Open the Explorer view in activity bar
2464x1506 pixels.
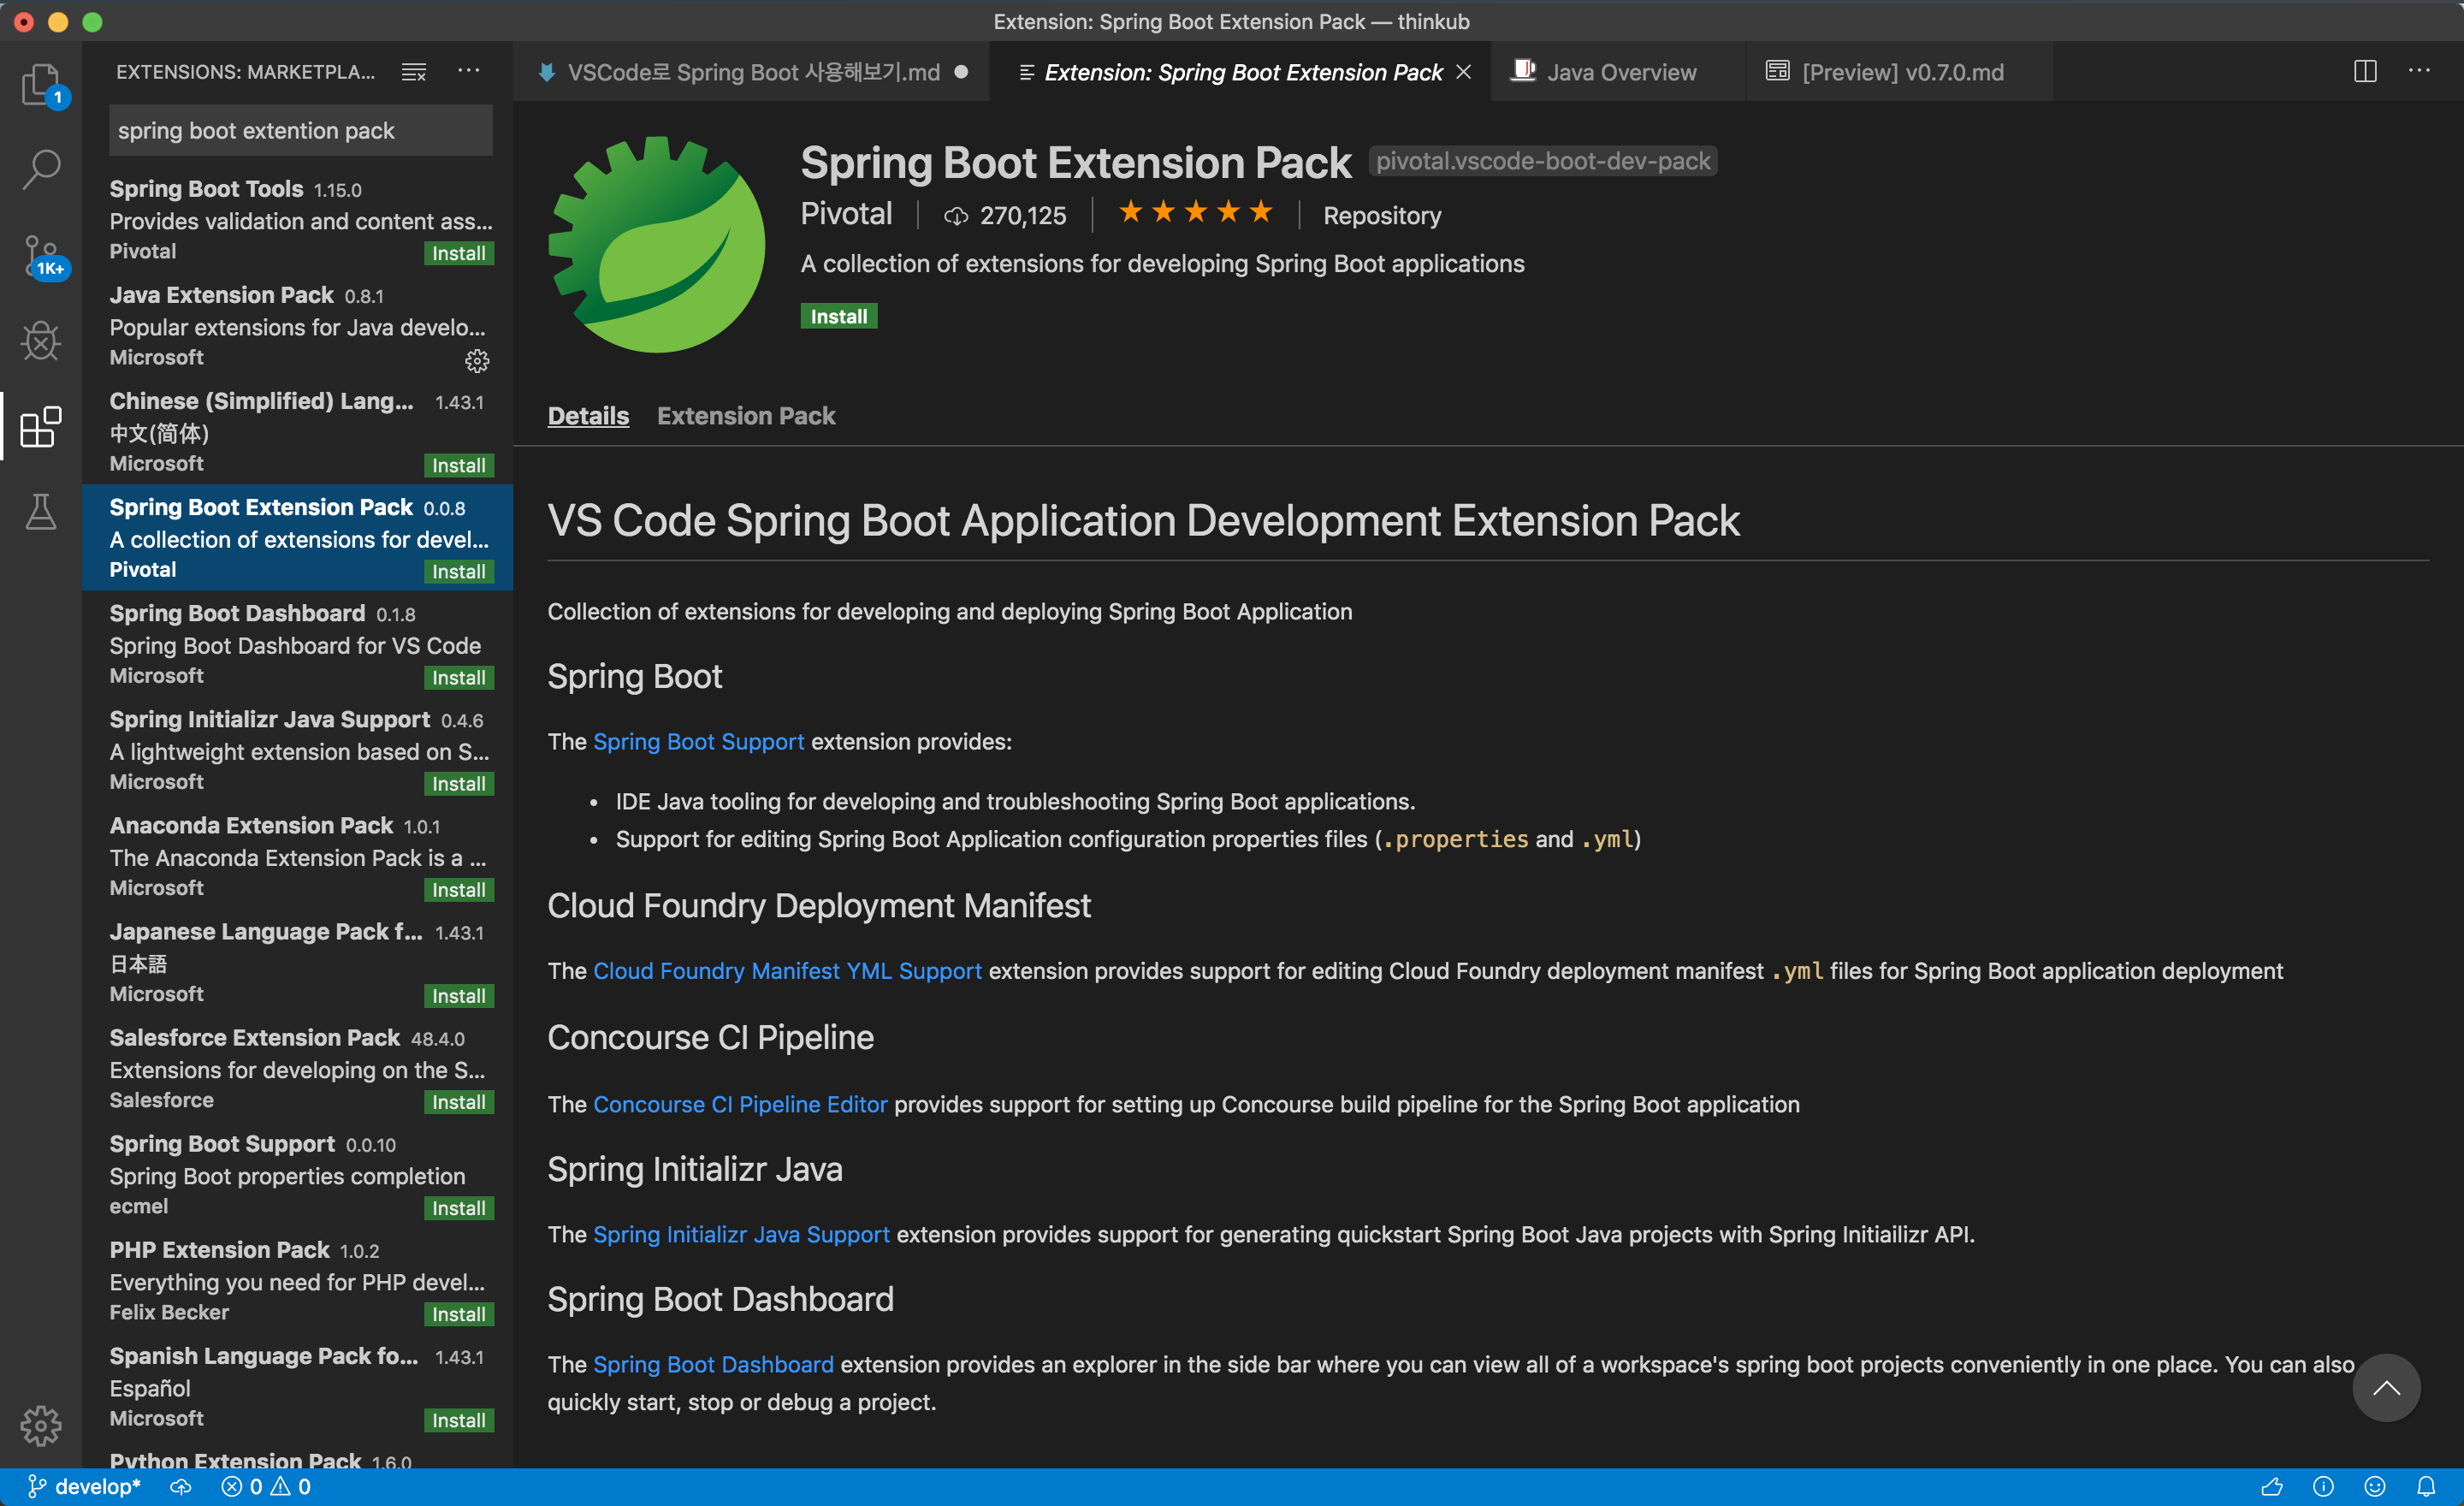pyautogui.click(x=41, y=85)
